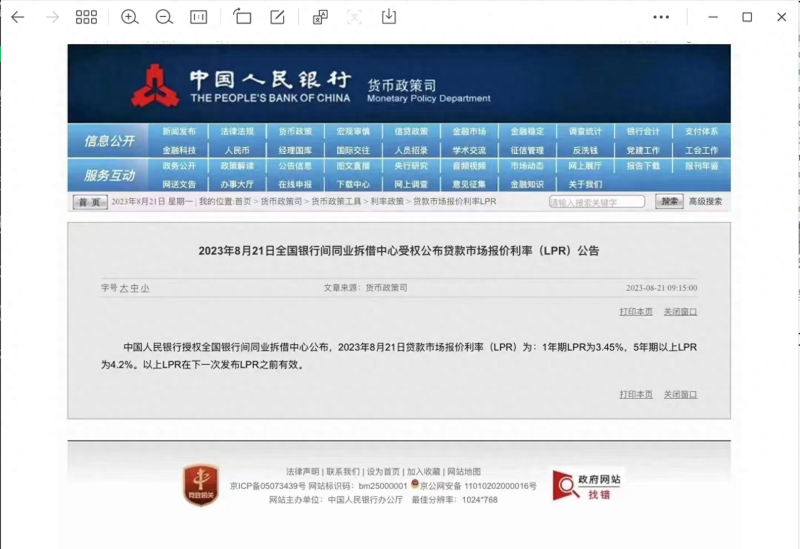Open the 人员招录 menu item

411,151
